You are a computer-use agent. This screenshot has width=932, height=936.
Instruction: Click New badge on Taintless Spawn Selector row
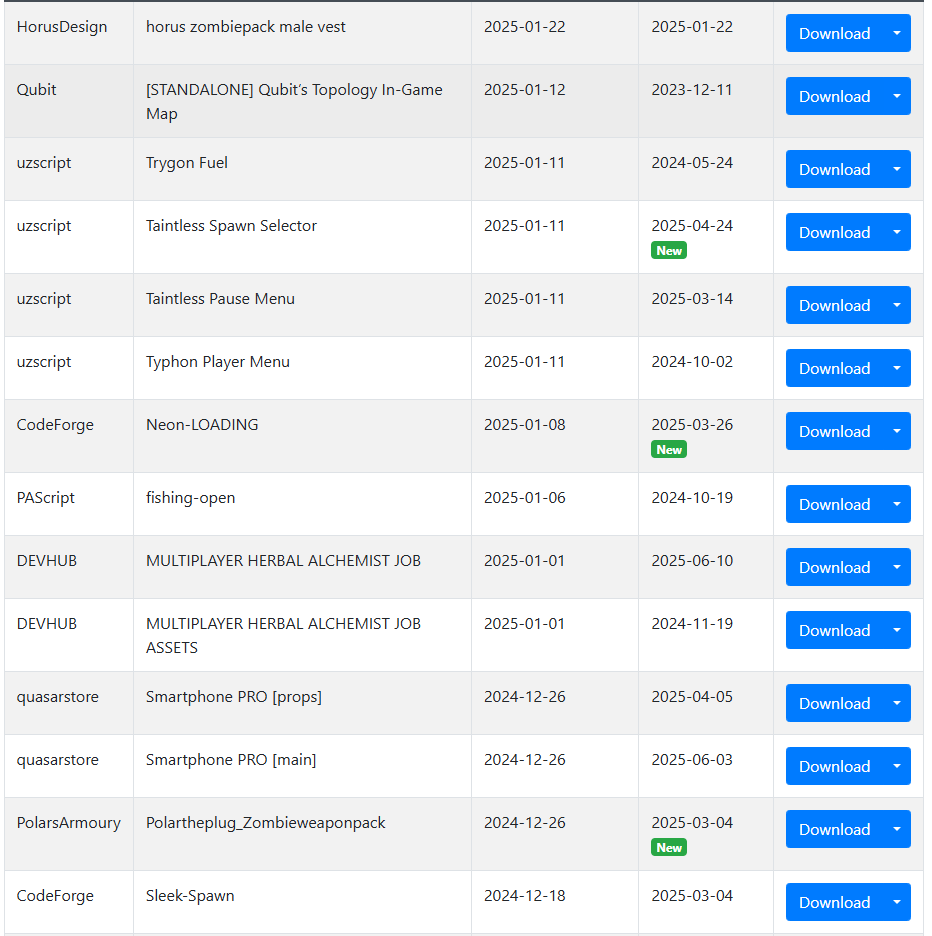pyautogui.click(x=669, y=251)
